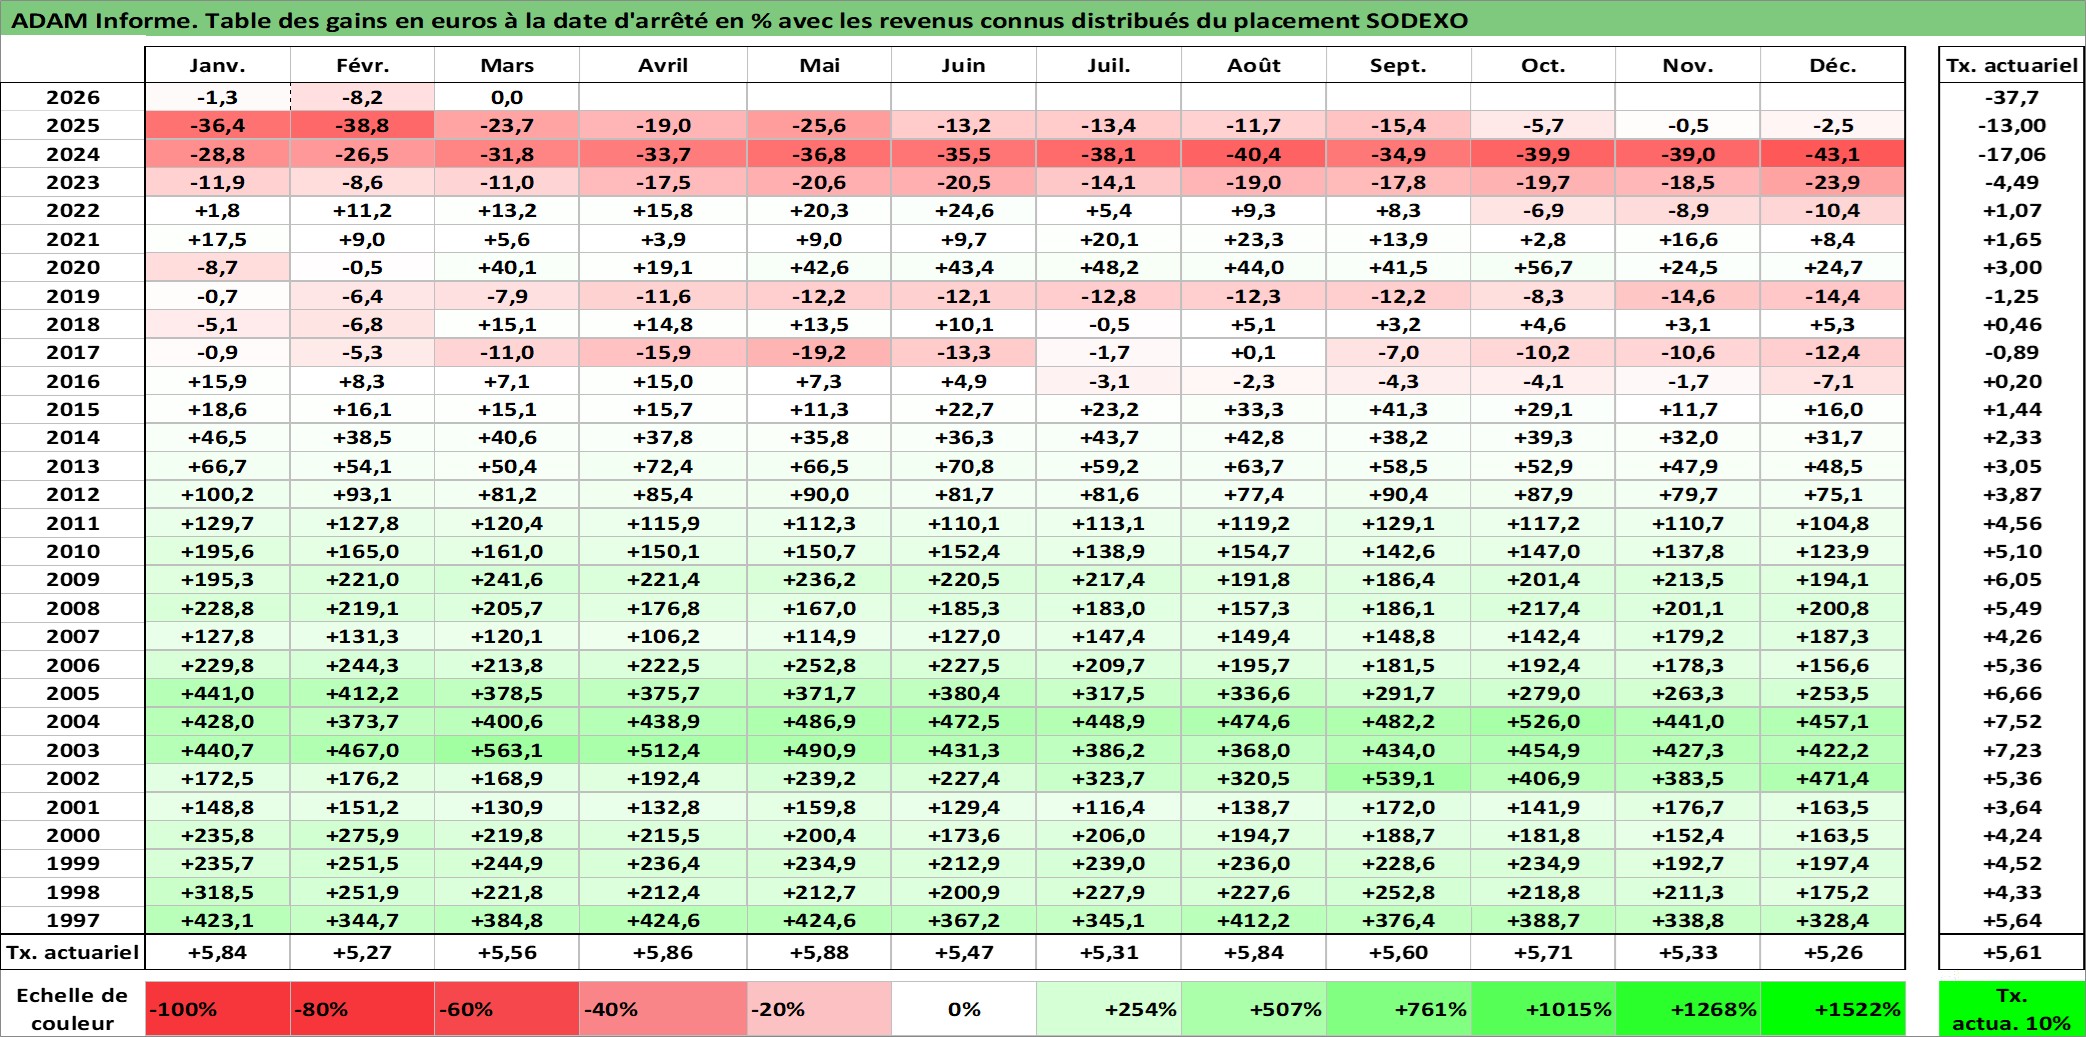Viewport: 2086px width, 1037px height.
Task: Click the +1015% scale swatch
Action: tap(1543, 1009)
